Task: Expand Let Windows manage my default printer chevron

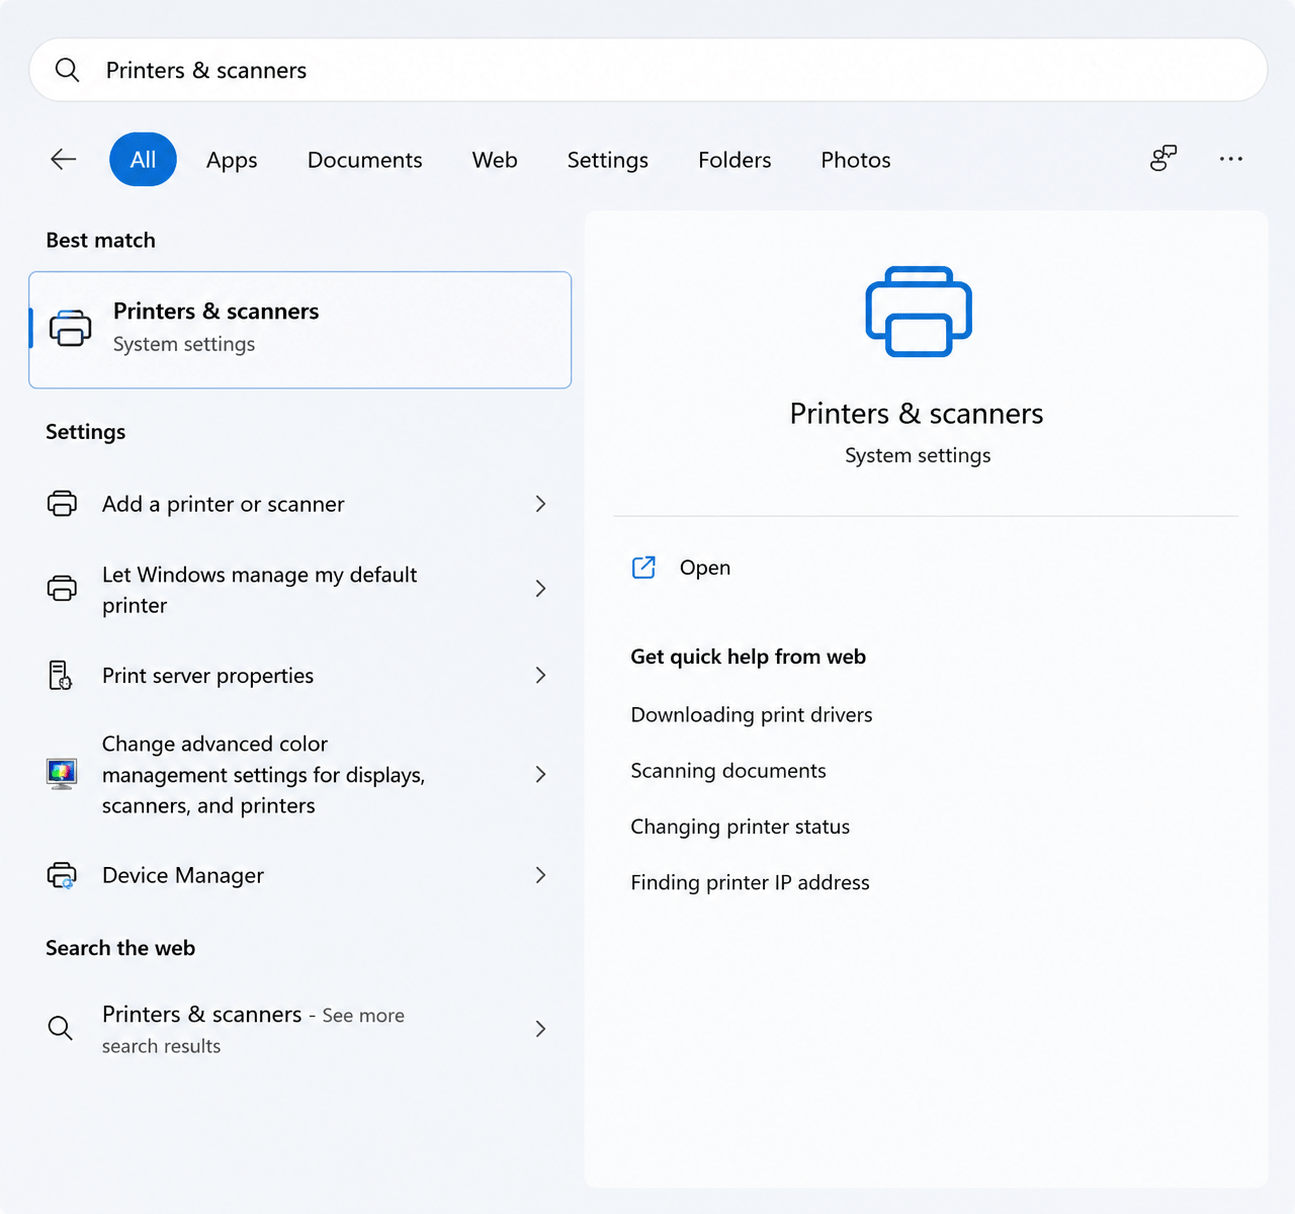Action: [x=540, y=589]
